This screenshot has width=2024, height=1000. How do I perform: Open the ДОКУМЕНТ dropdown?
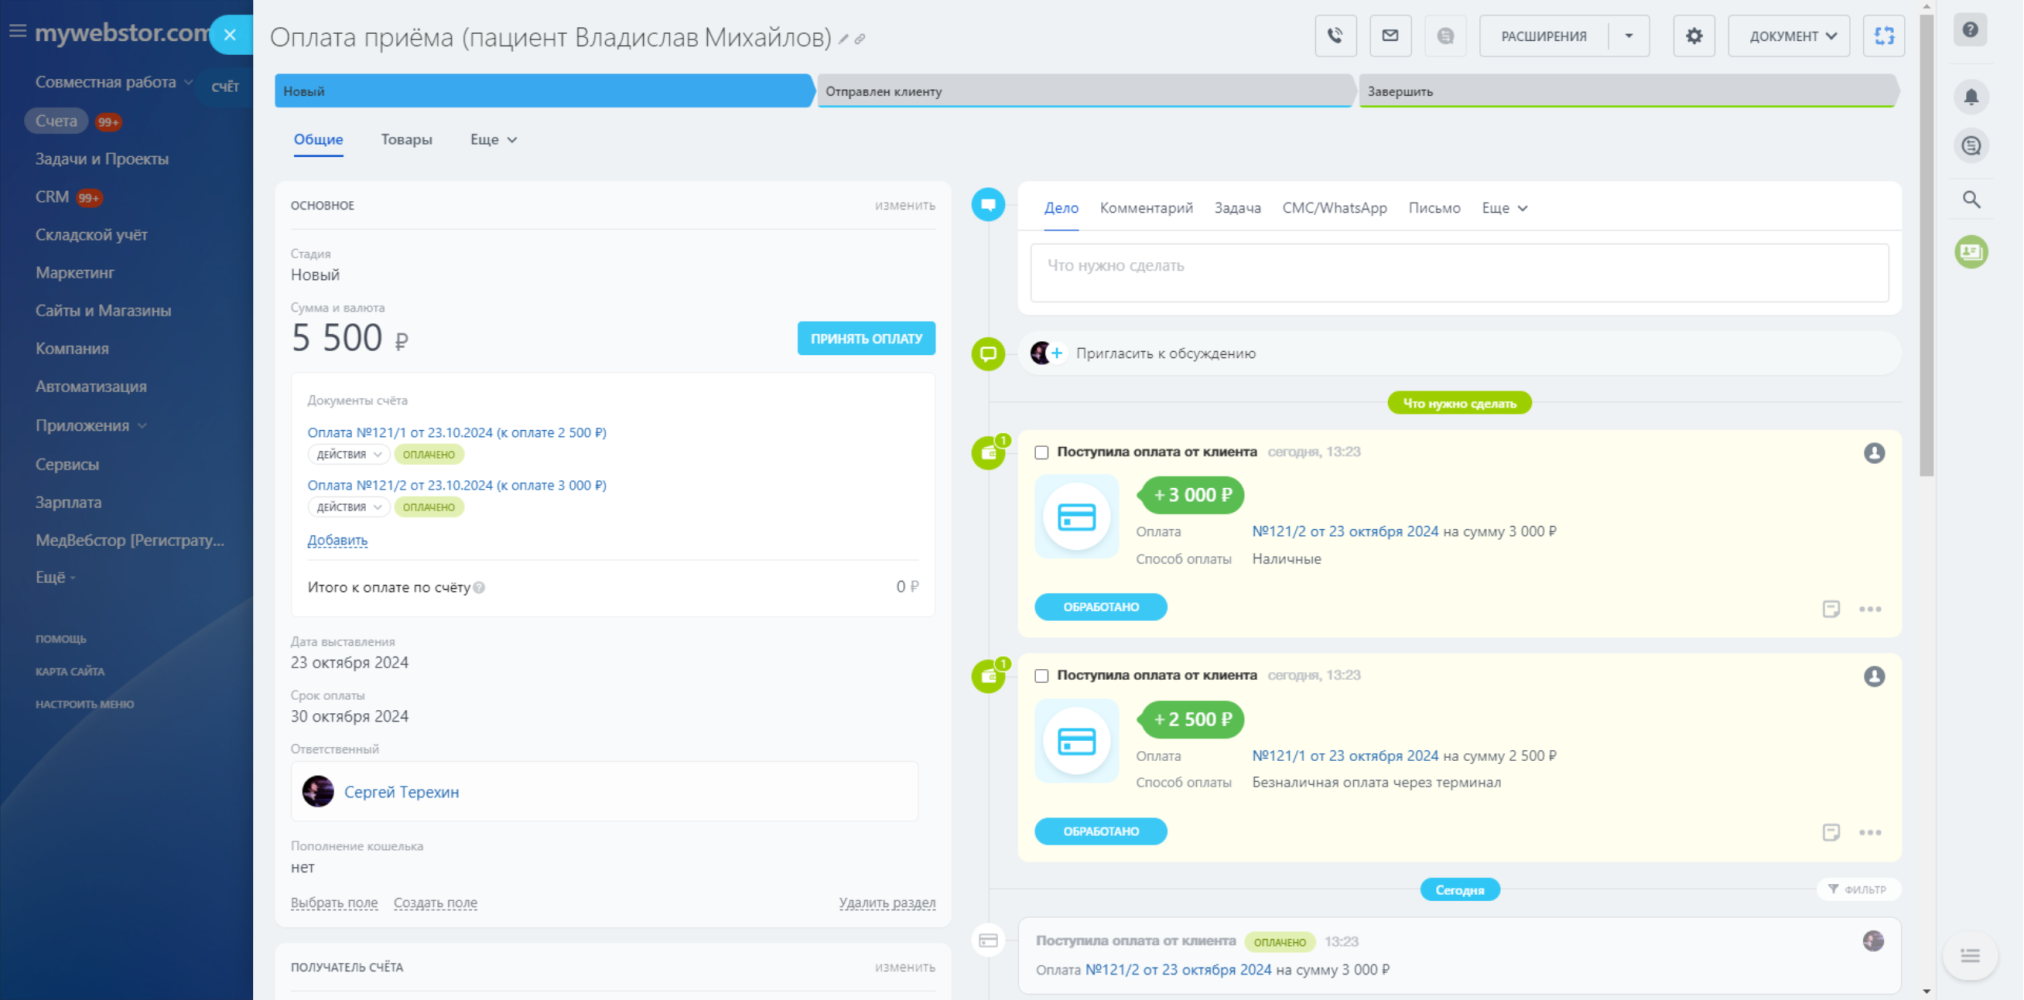click(x=1789, y=36)
